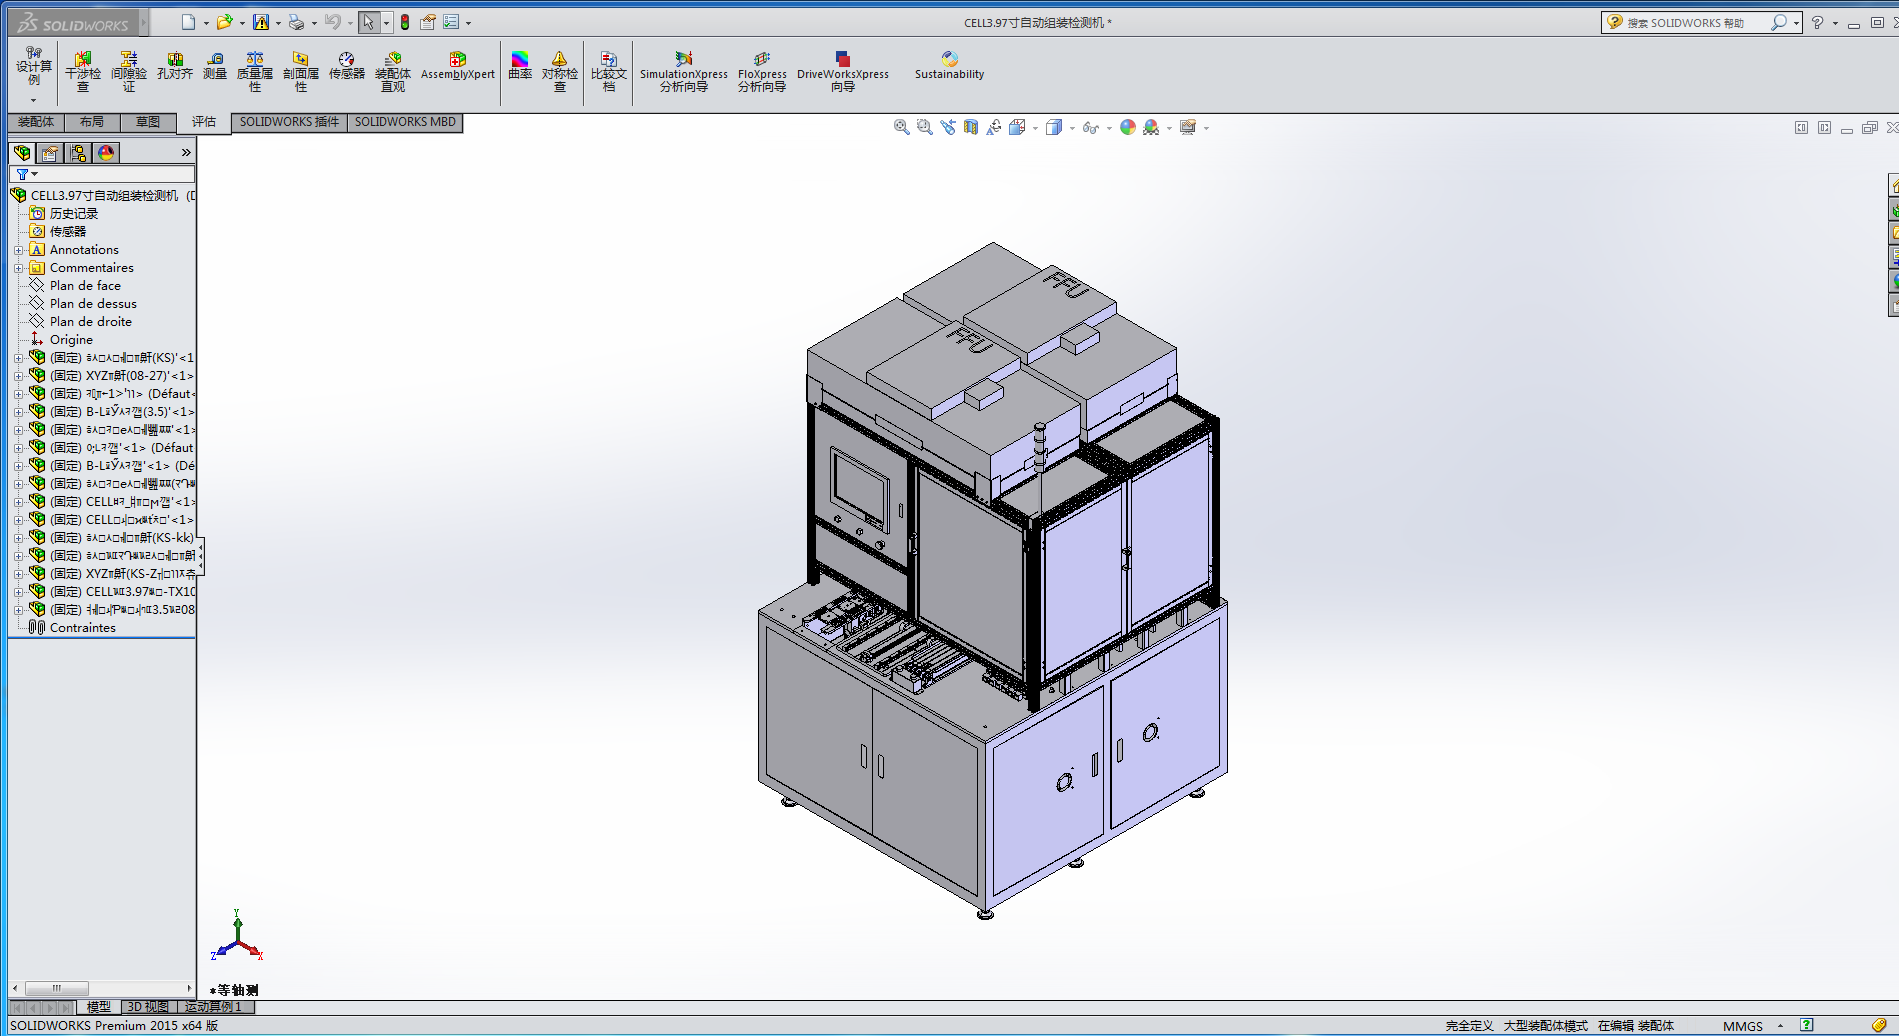
Task: Select Plan de dessus in the tree
Action: (93, 304)
